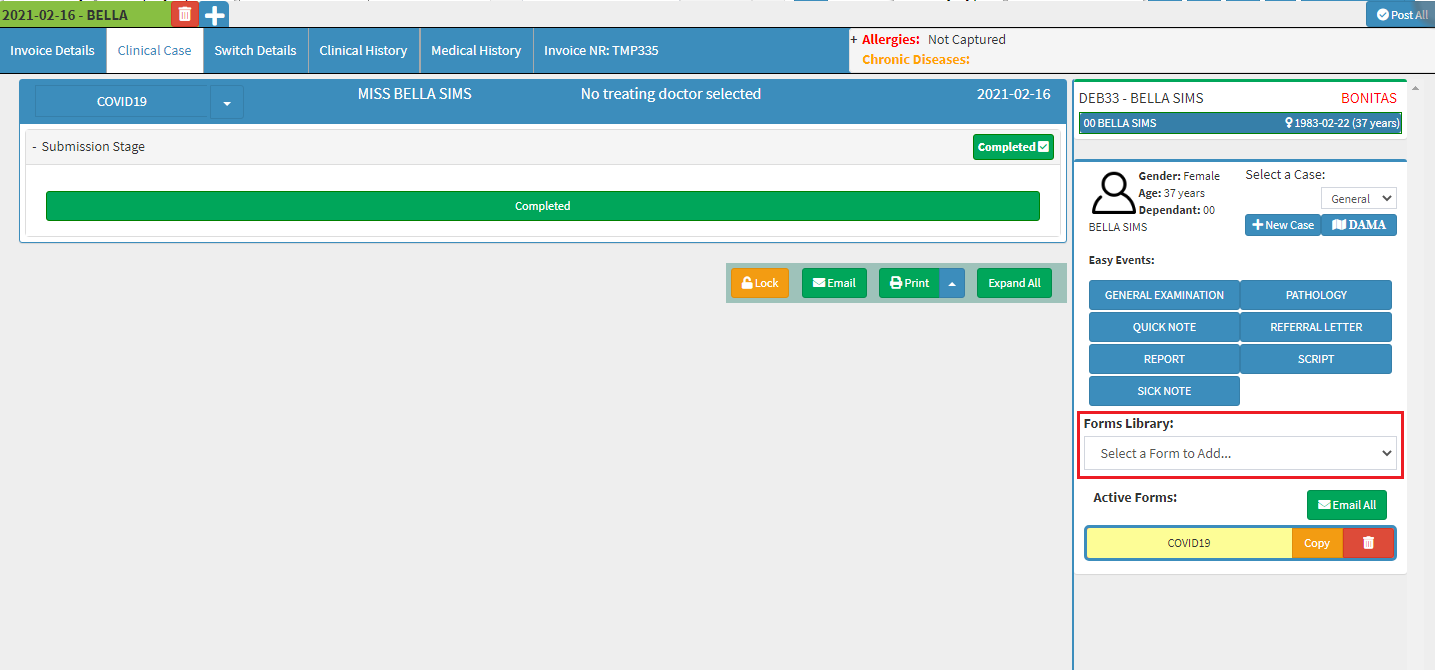Create a Sick Note

pyautogui.click(x=1164, y=391)
